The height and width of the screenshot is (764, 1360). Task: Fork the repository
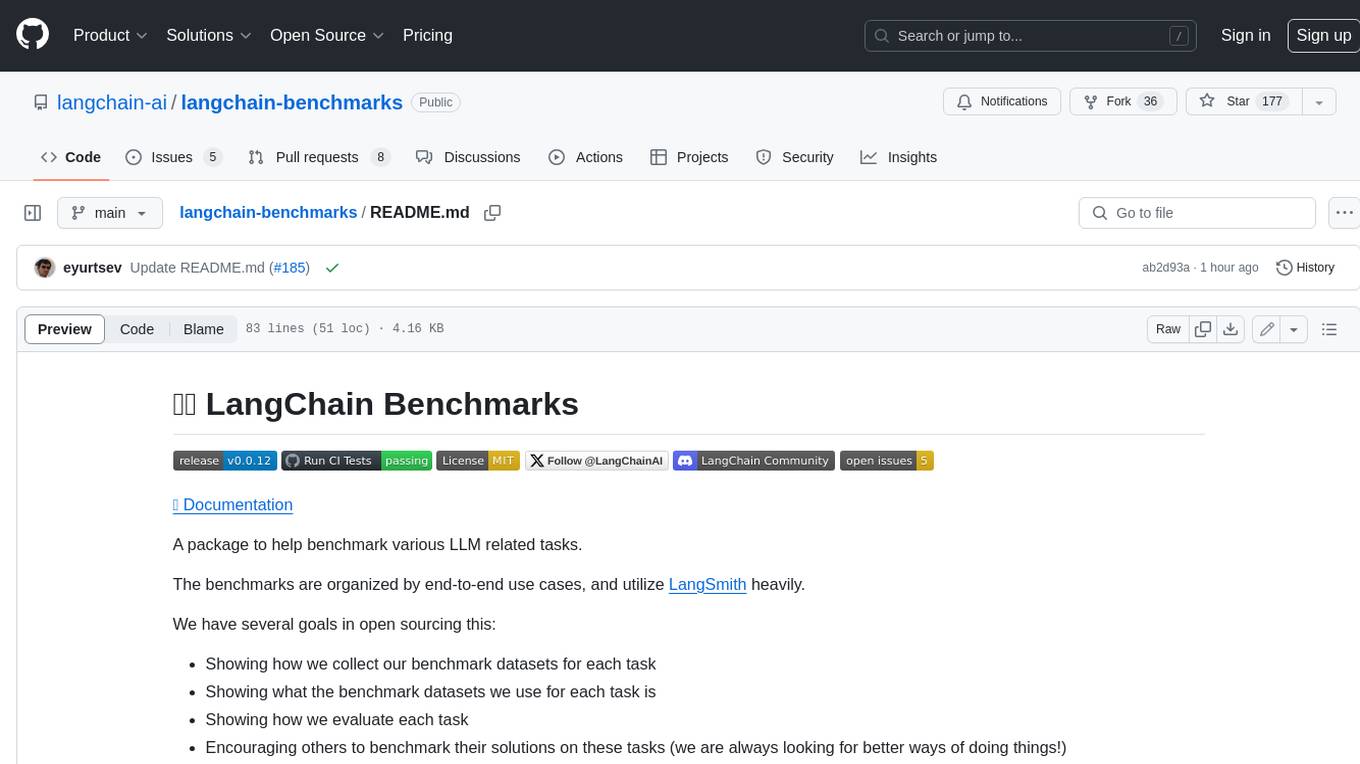pyautogui.click(x=1123, y=102)
